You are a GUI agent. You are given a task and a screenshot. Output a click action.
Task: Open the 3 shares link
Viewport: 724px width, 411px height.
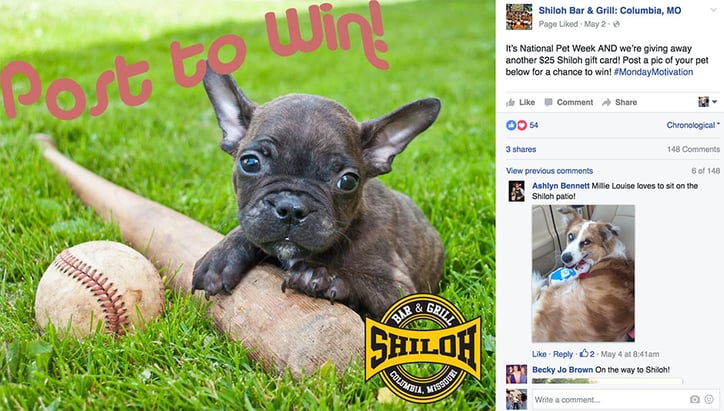tap(521, 149)
